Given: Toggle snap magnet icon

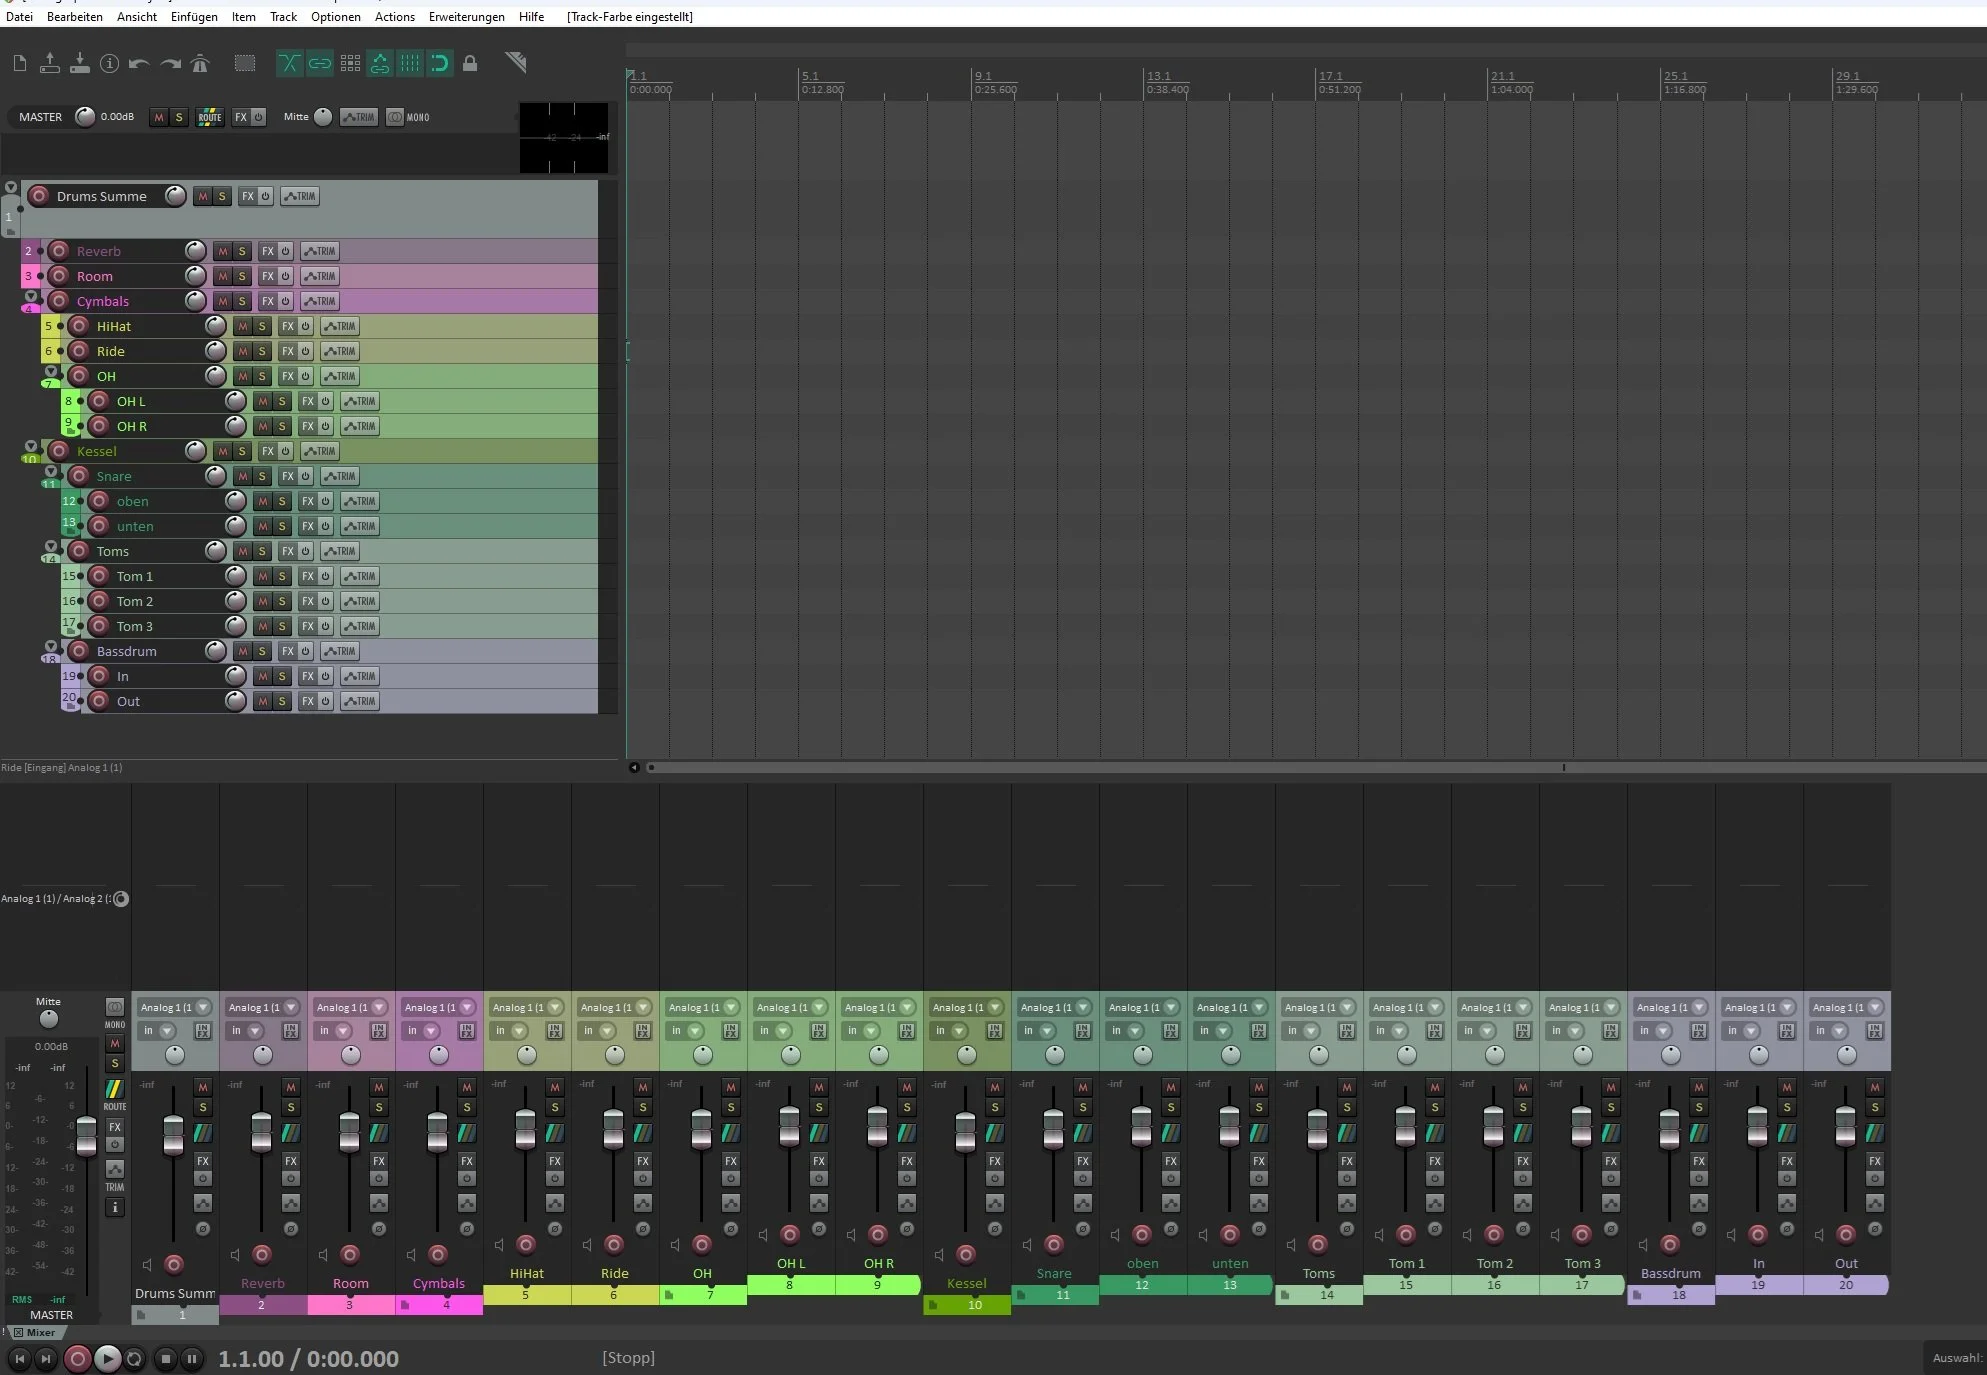Looking at the screenshot, I should 440,64.
